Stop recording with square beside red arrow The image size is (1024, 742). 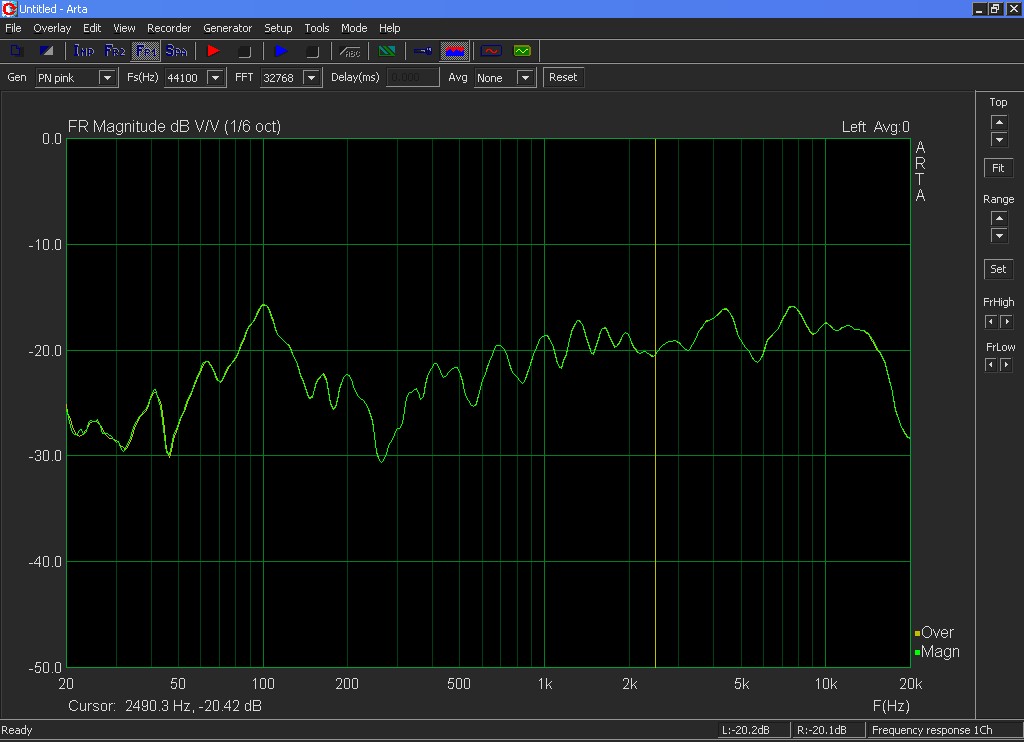(244, 51)
